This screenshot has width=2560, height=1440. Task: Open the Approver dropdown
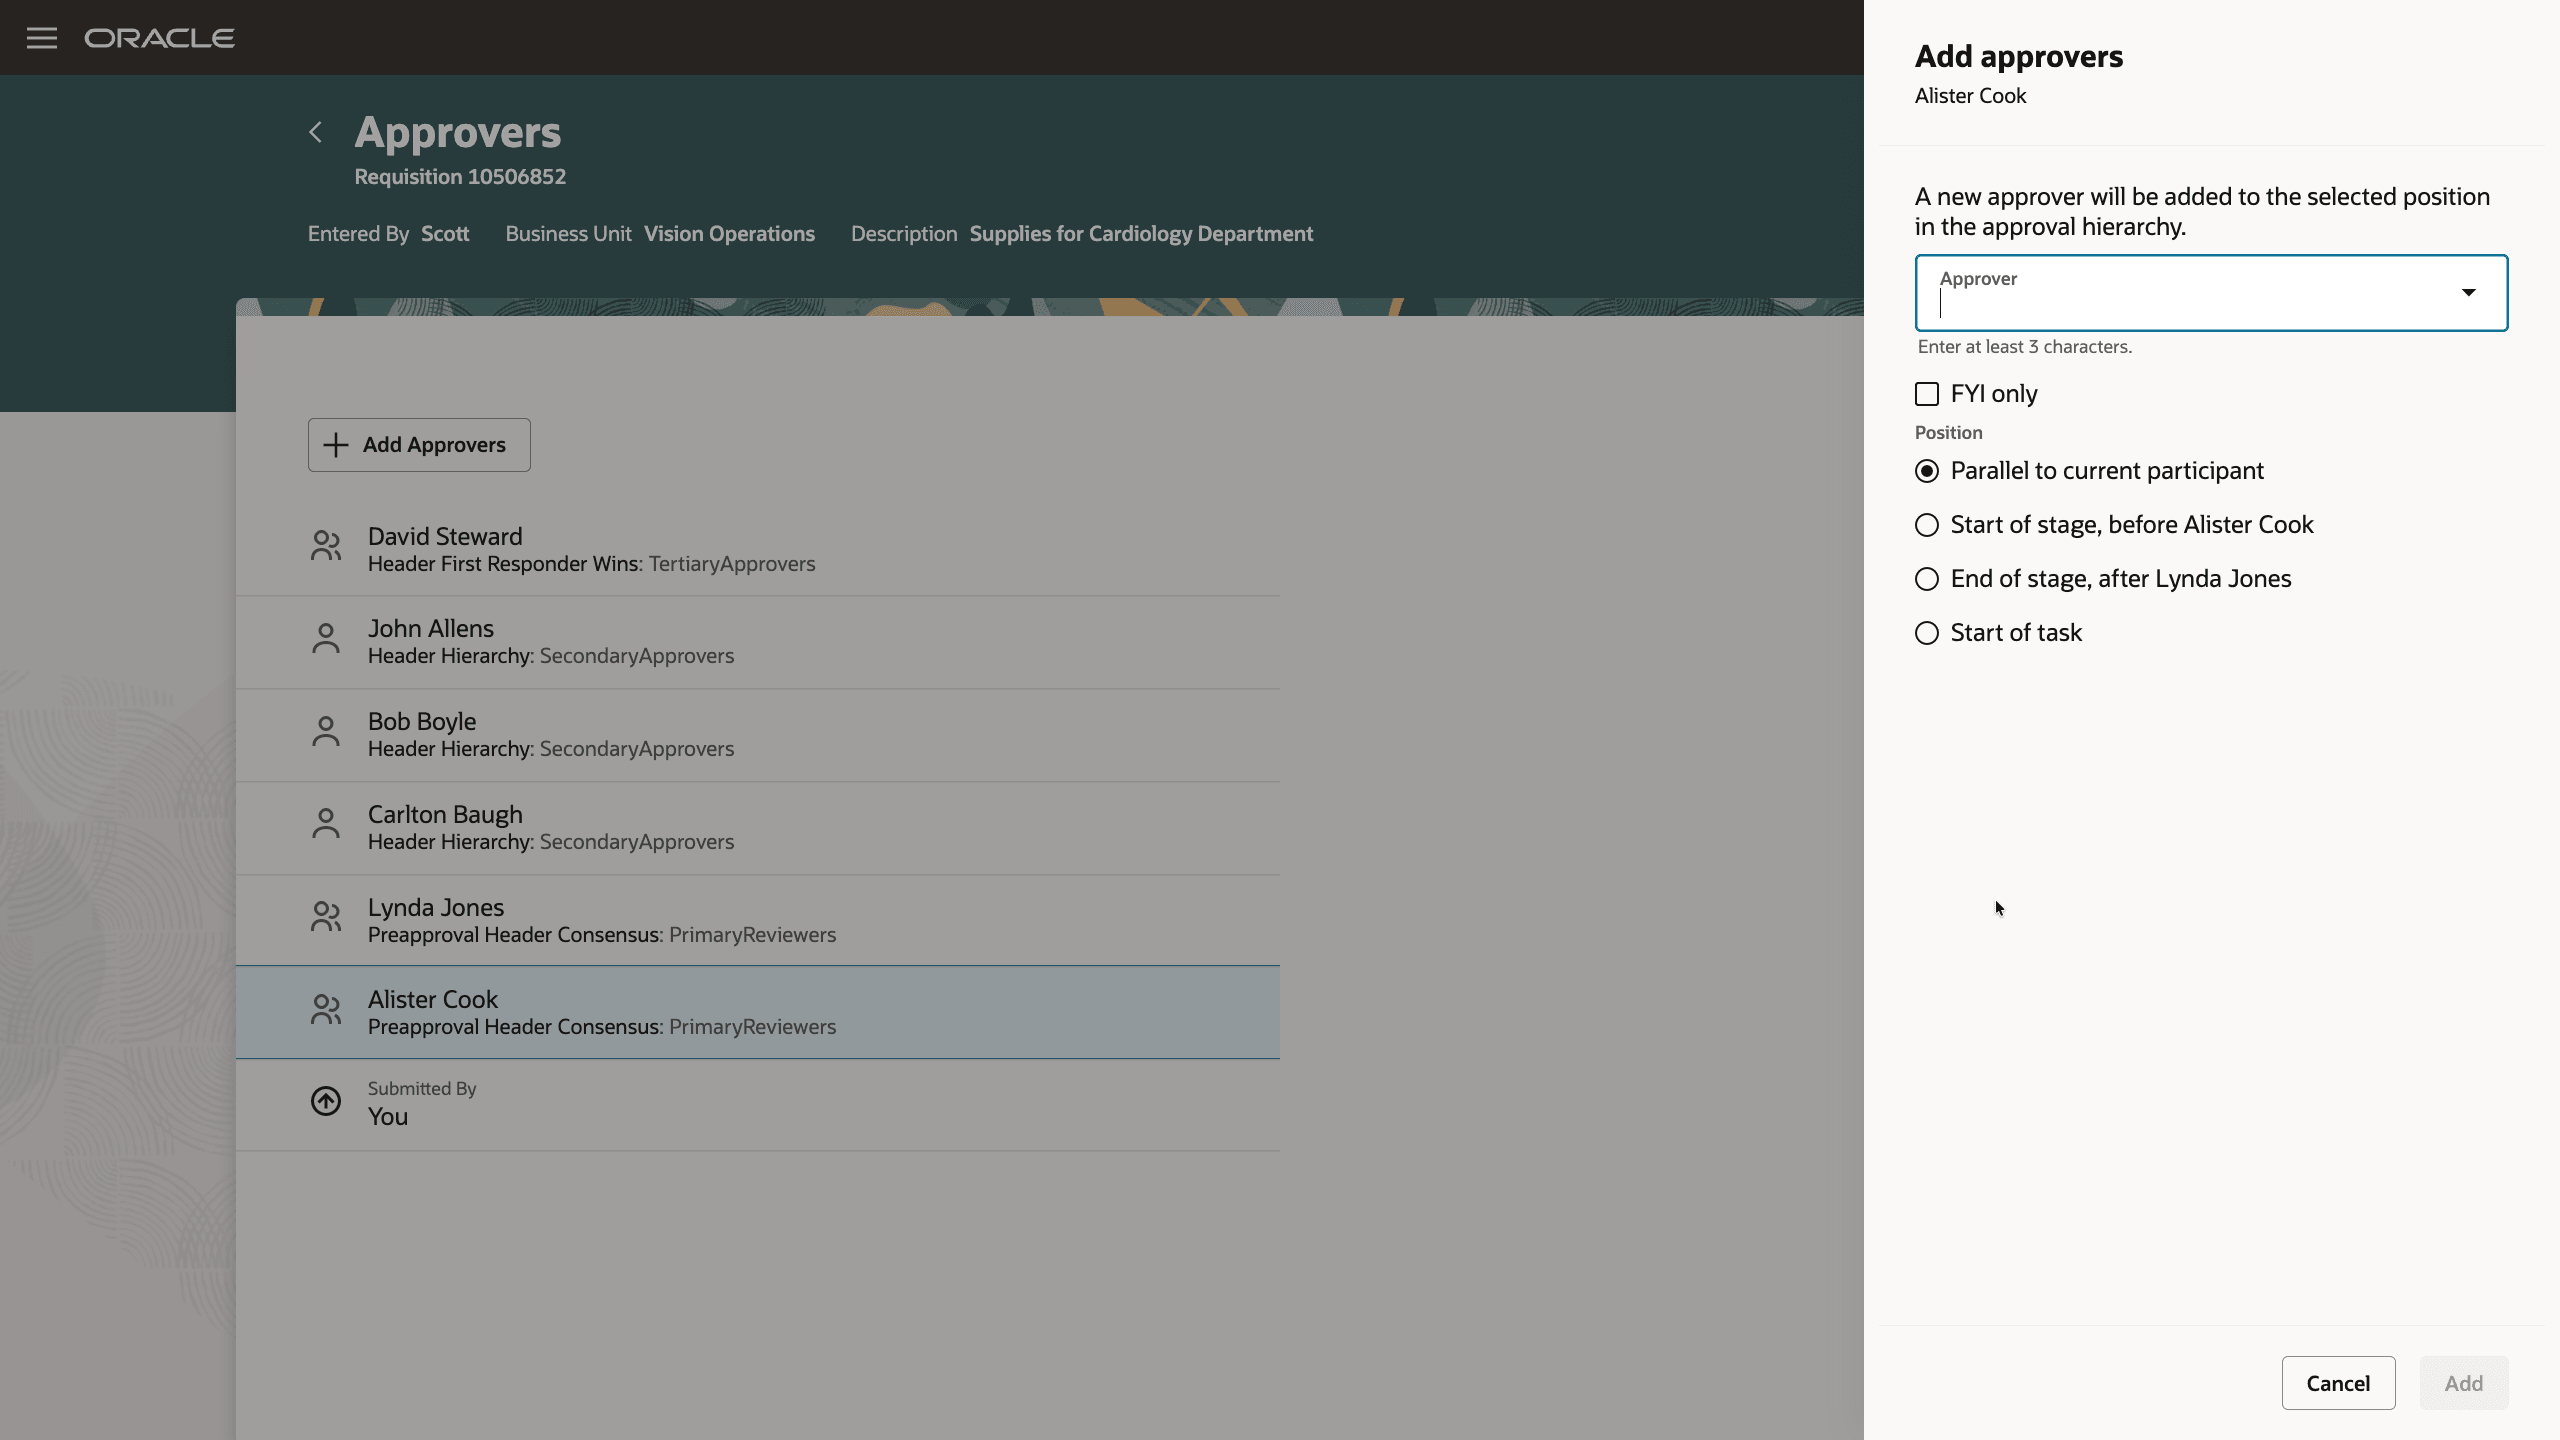click(x=2469, y=292)
